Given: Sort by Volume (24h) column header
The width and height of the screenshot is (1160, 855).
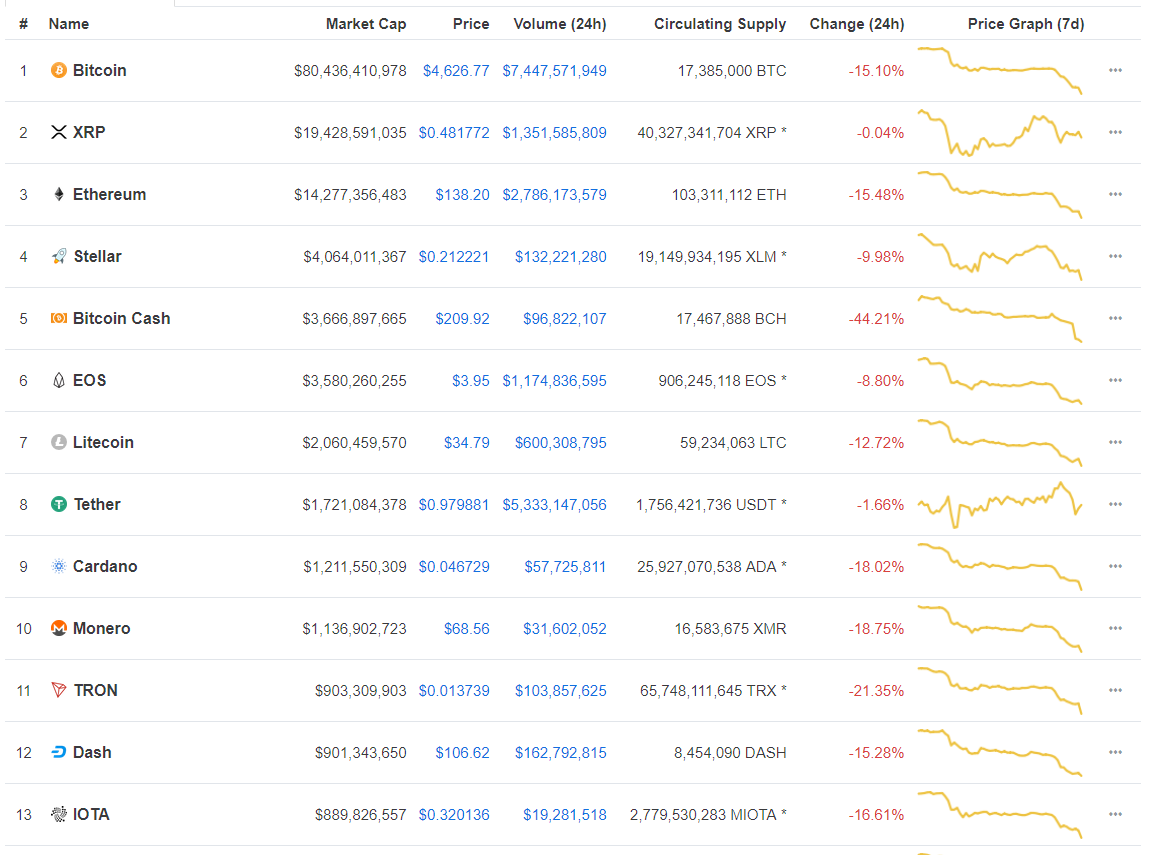Looking at the screenshot, I should [x=559, y=24].
